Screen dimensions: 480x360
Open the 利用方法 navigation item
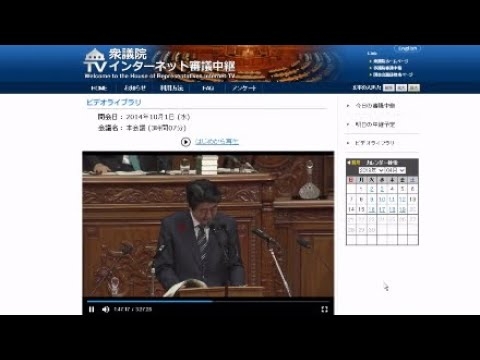pyautogui.click(x=172, y=88)
